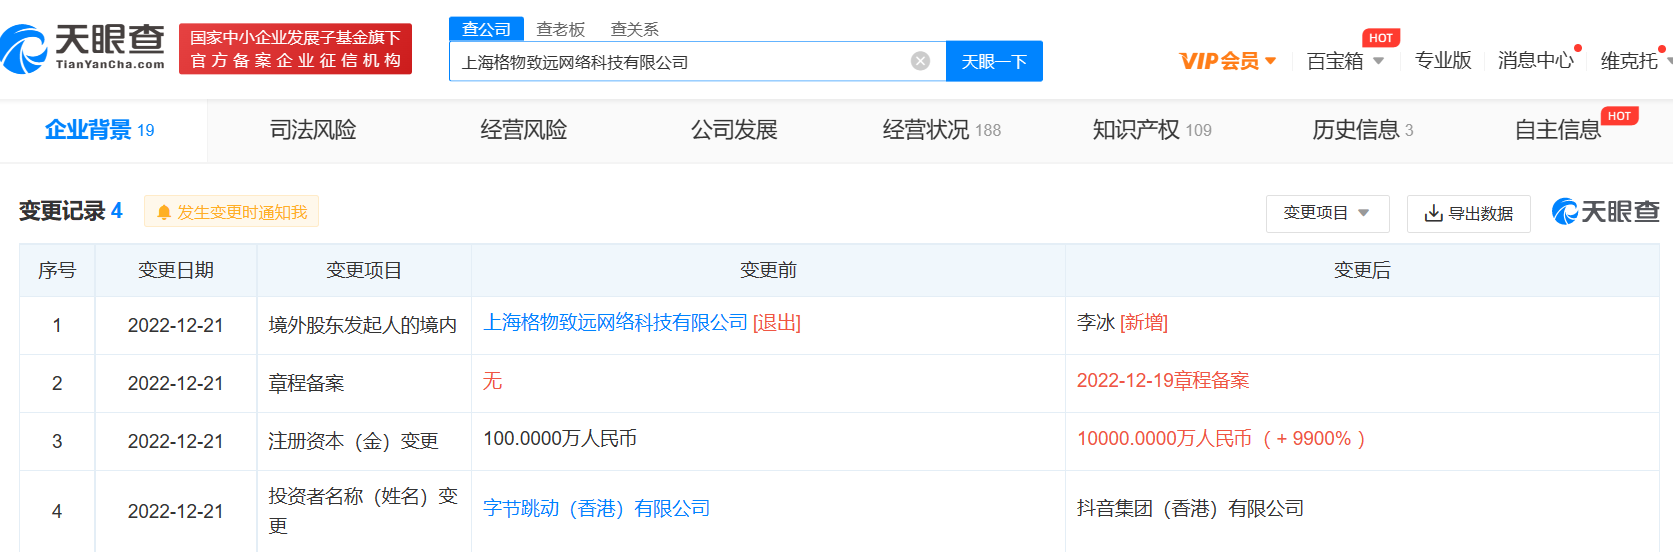Select 投资者名称（姓名）变更 cell
This screenshot has width=1673, height=552.
click(364, 511)
